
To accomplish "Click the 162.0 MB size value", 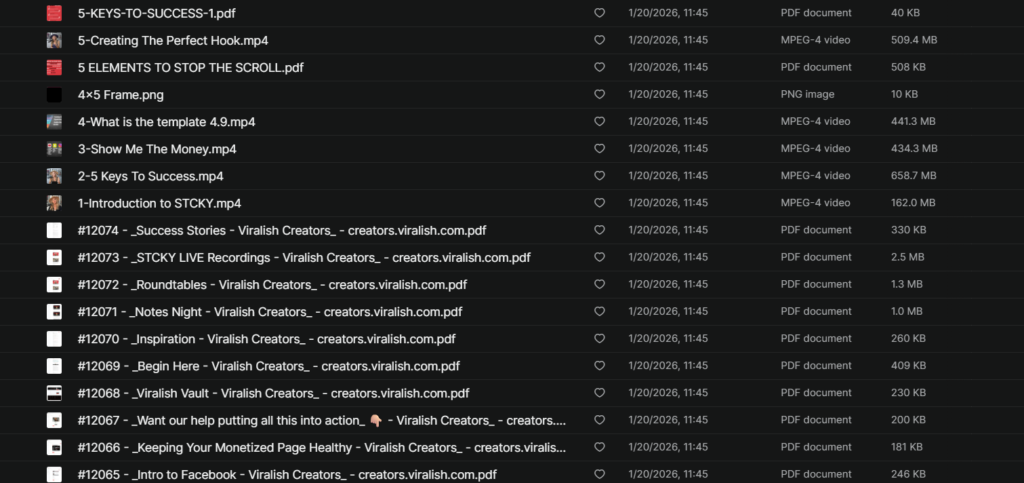I will 913,203.
